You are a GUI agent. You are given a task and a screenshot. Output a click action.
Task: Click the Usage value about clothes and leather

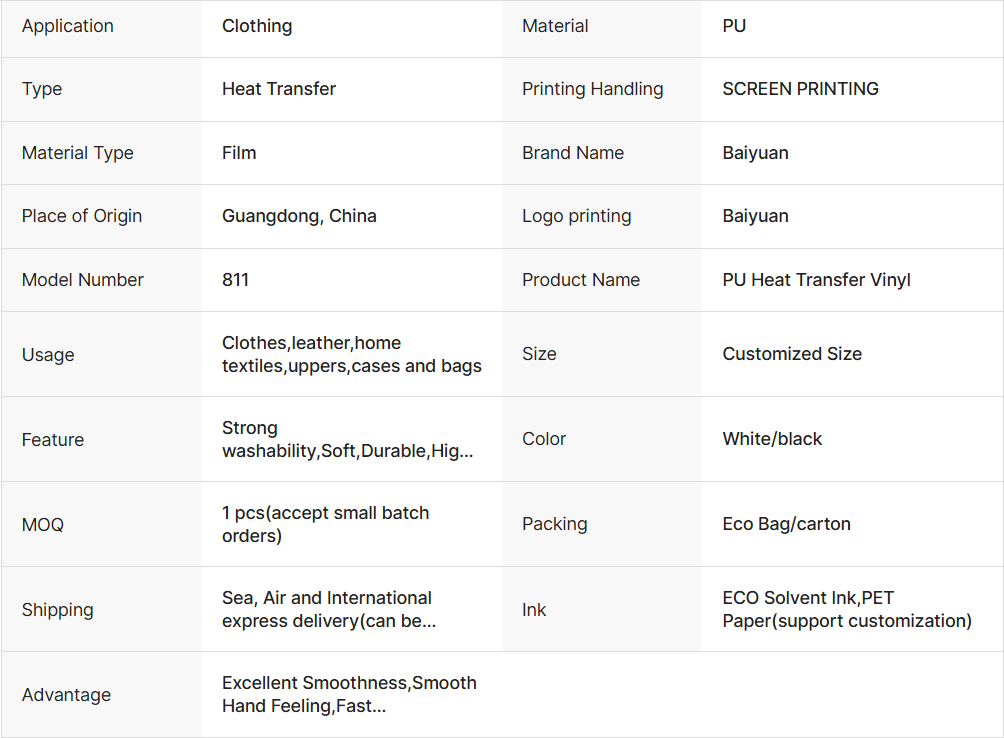click(x=351, y=355)
